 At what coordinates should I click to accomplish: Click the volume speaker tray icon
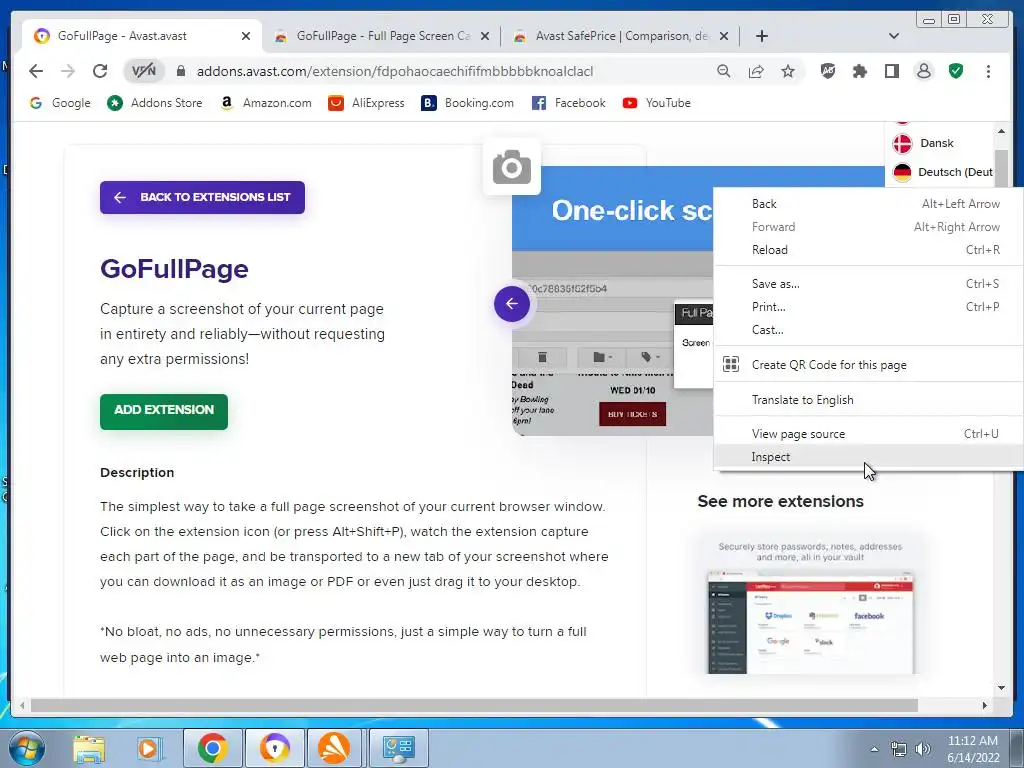(923, 749)
